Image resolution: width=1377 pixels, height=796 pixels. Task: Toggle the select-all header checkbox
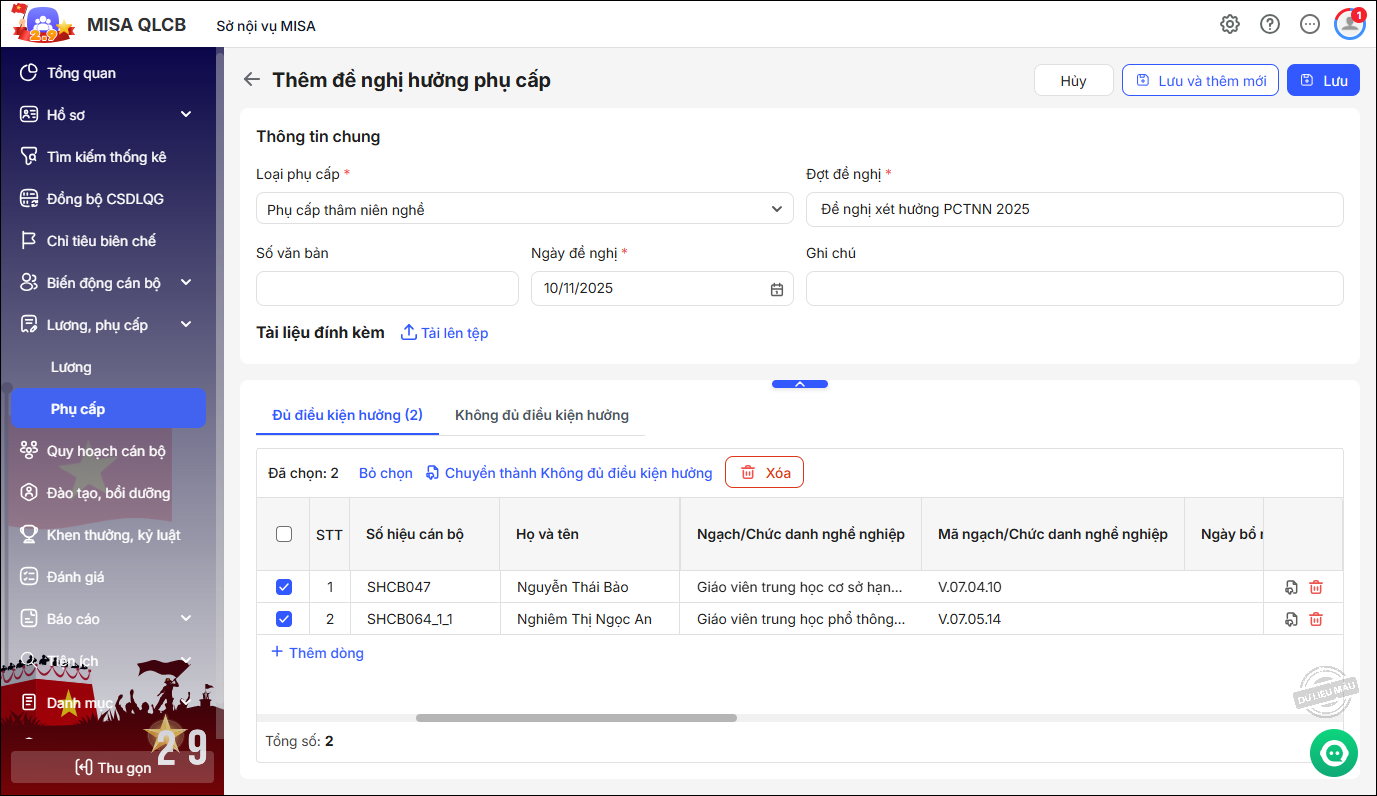point(284,534)
